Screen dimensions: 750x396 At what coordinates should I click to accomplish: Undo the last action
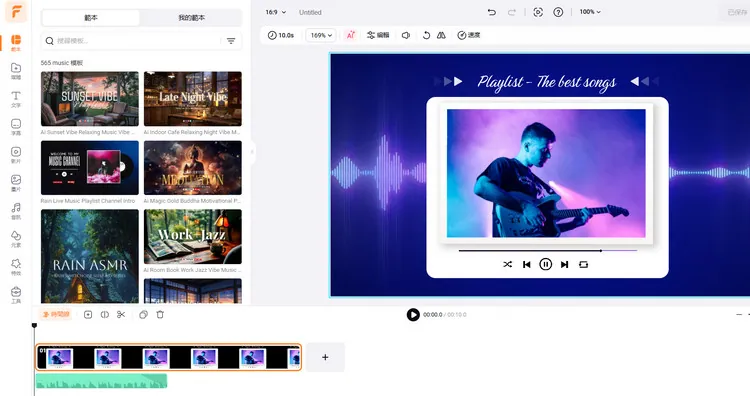492,12
